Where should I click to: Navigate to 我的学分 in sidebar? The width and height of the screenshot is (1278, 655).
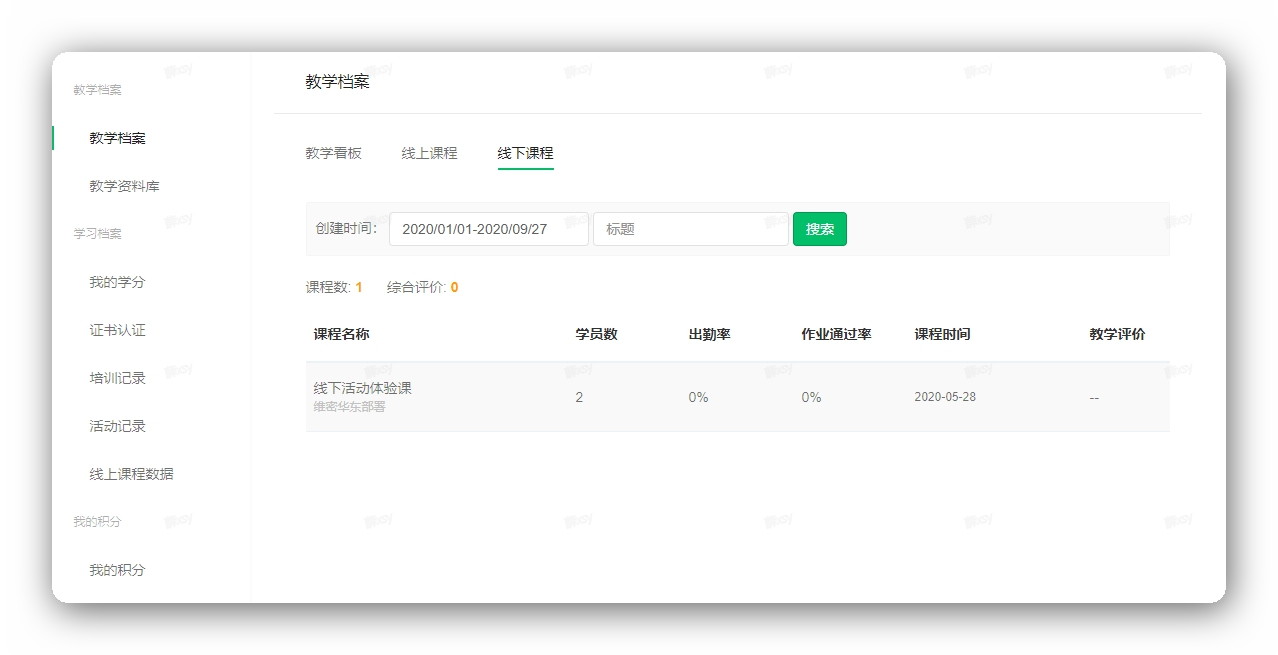click(117, 282)
